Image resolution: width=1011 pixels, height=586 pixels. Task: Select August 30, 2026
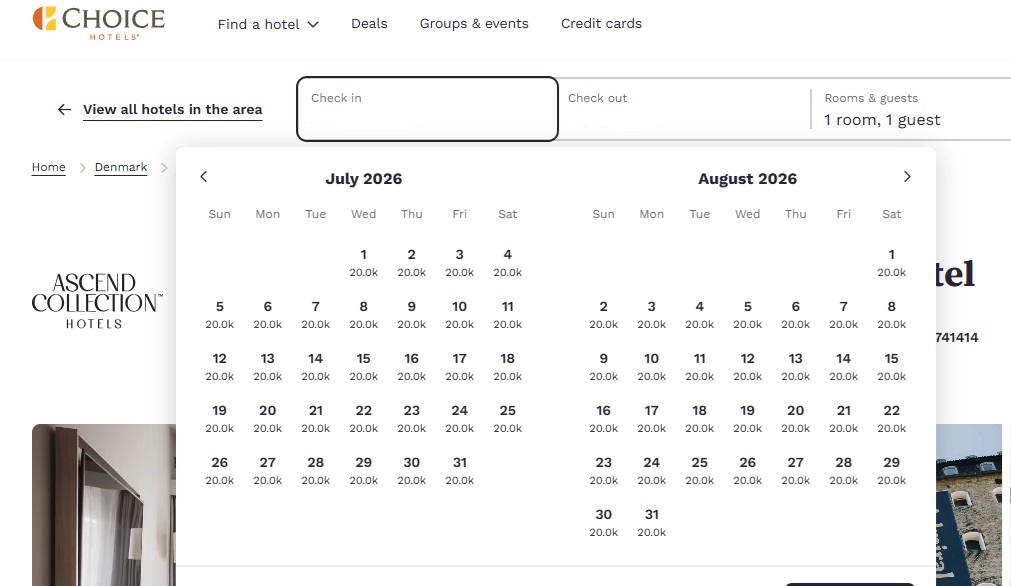pos(604,523)
